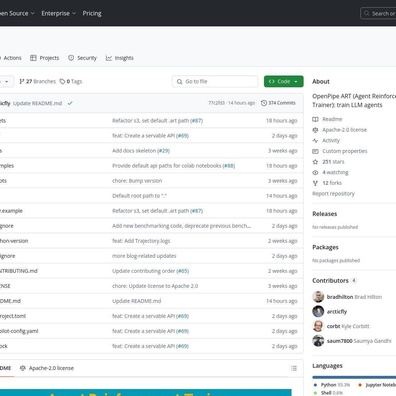Viewport: 396px width, 396px height.
Task: Click the Insights graph icon
Action: point(109,58)
